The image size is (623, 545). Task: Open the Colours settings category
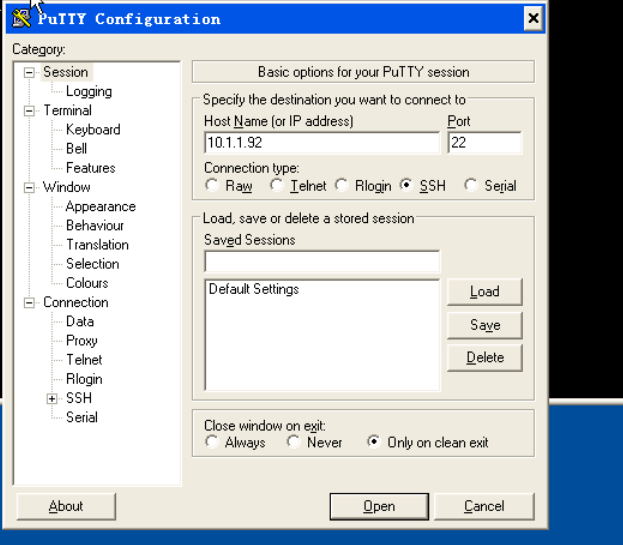point(87,283)
